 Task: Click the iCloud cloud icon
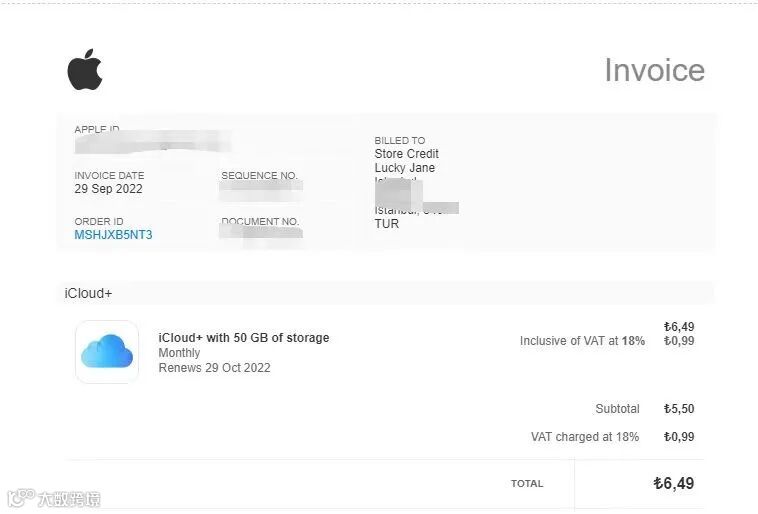click(107, 352)
